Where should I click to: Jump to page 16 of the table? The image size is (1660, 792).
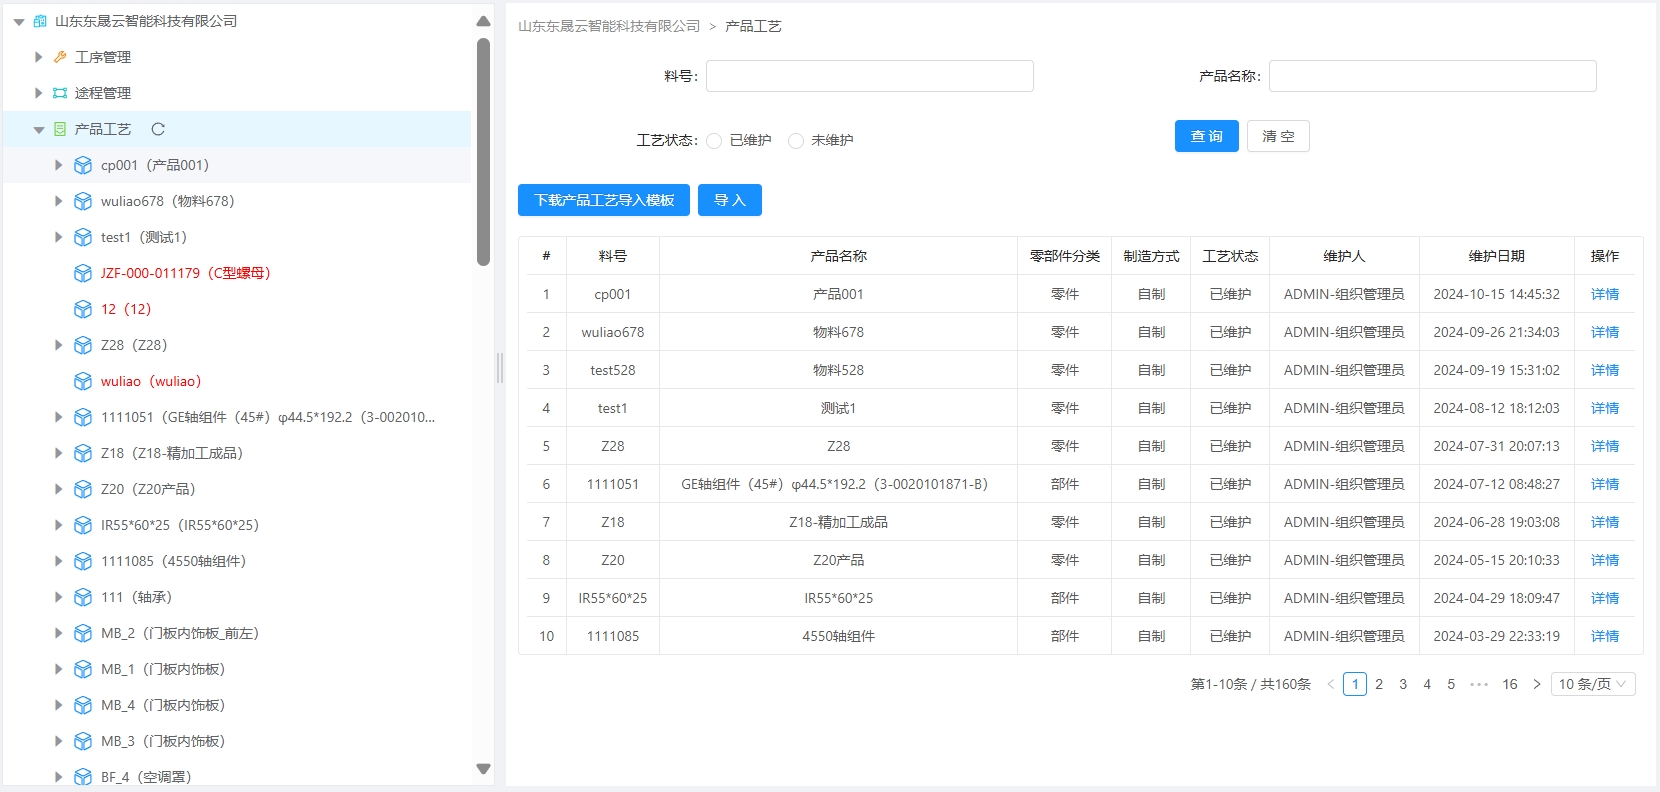[x=1510, y=684]
